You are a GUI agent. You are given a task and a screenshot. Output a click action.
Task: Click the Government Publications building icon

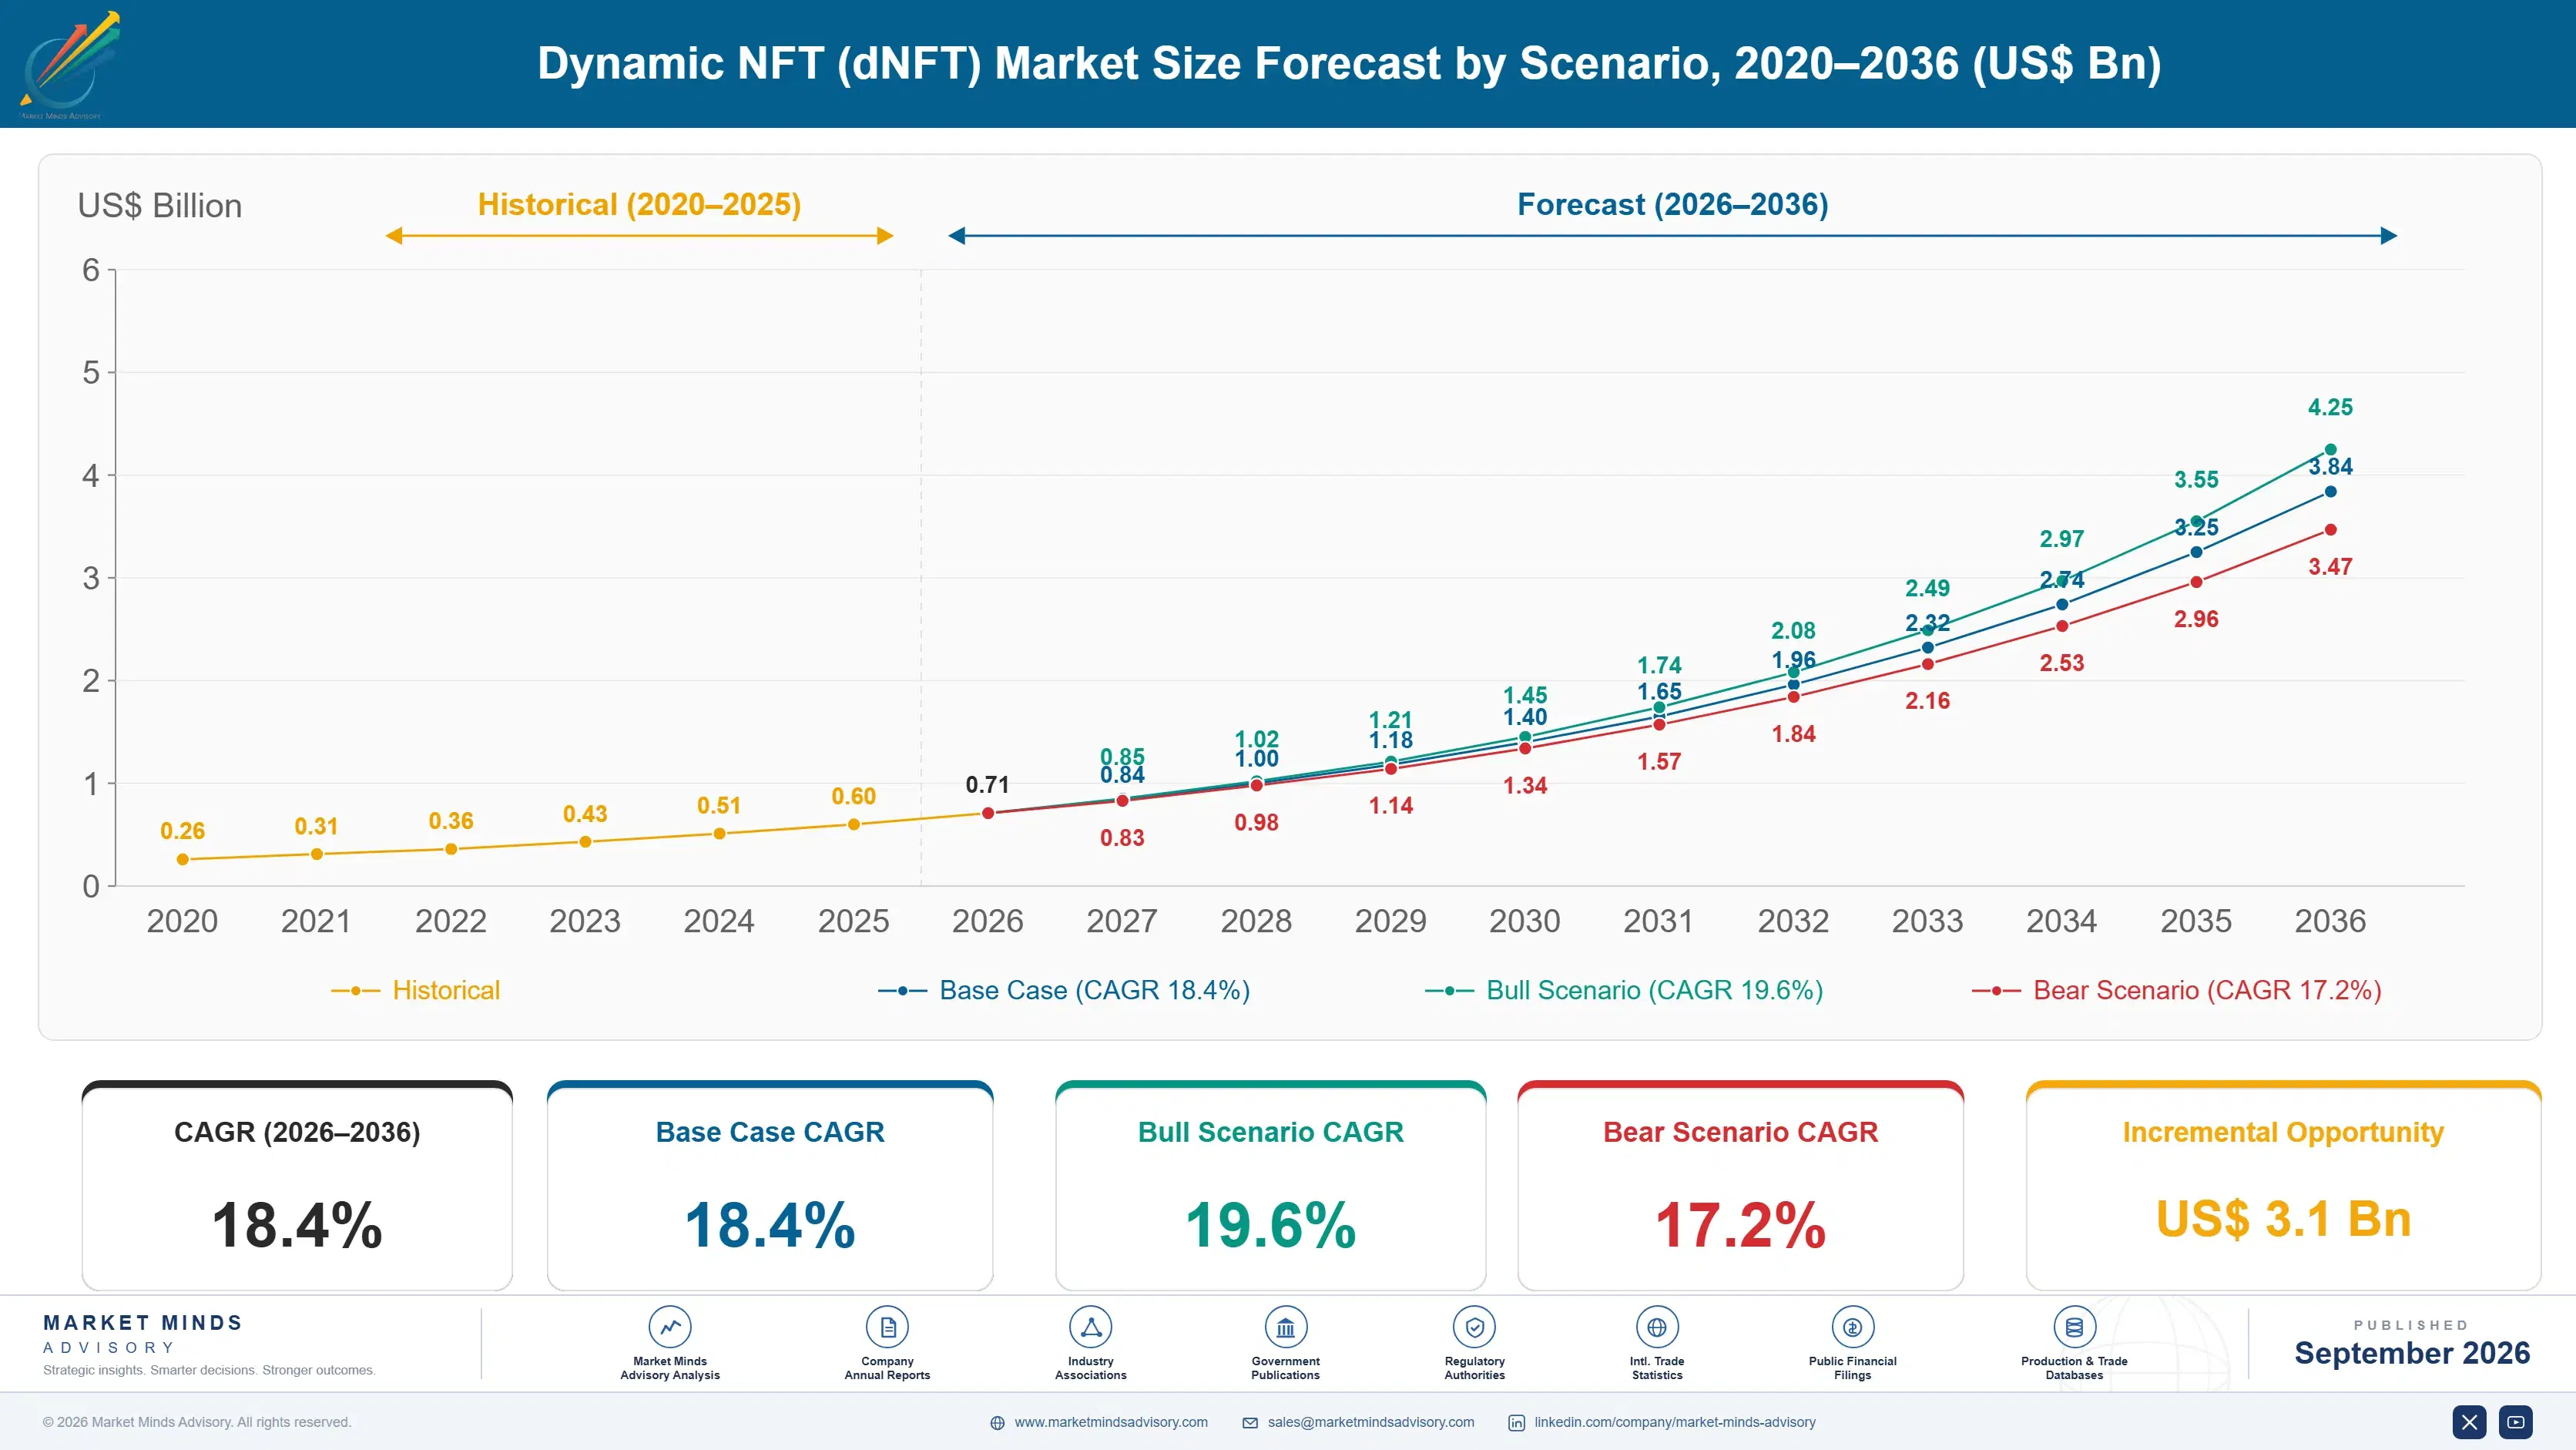tap(1285, 1327)
